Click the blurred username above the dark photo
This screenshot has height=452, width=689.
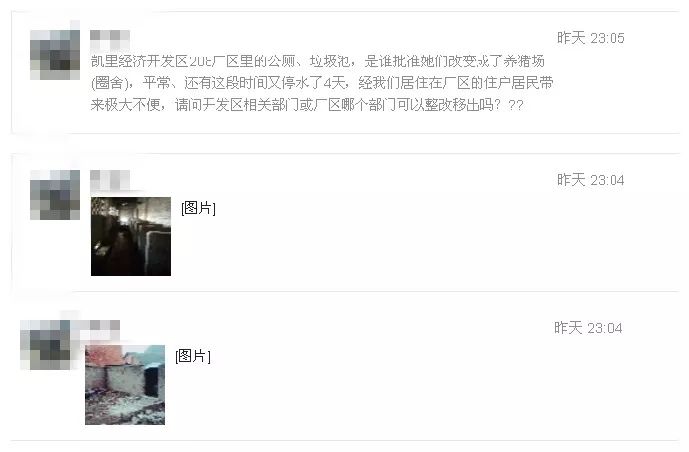tap(110, 180)
